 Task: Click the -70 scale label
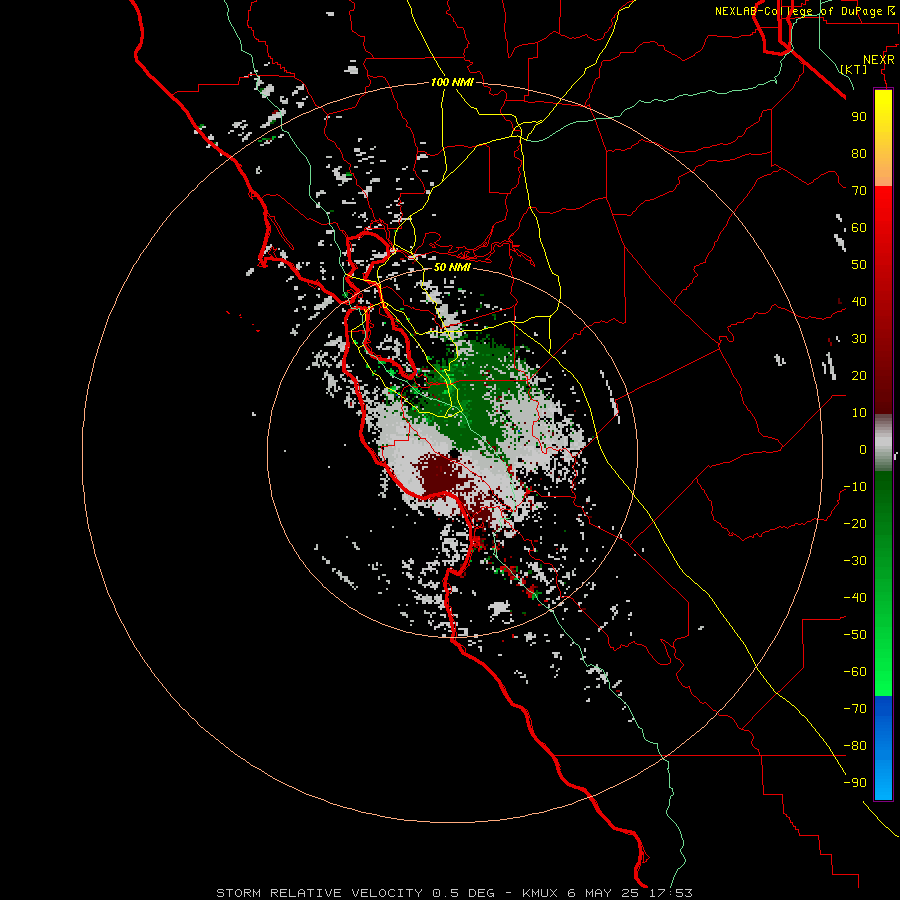pyautogui.click(x=855, y=709)
